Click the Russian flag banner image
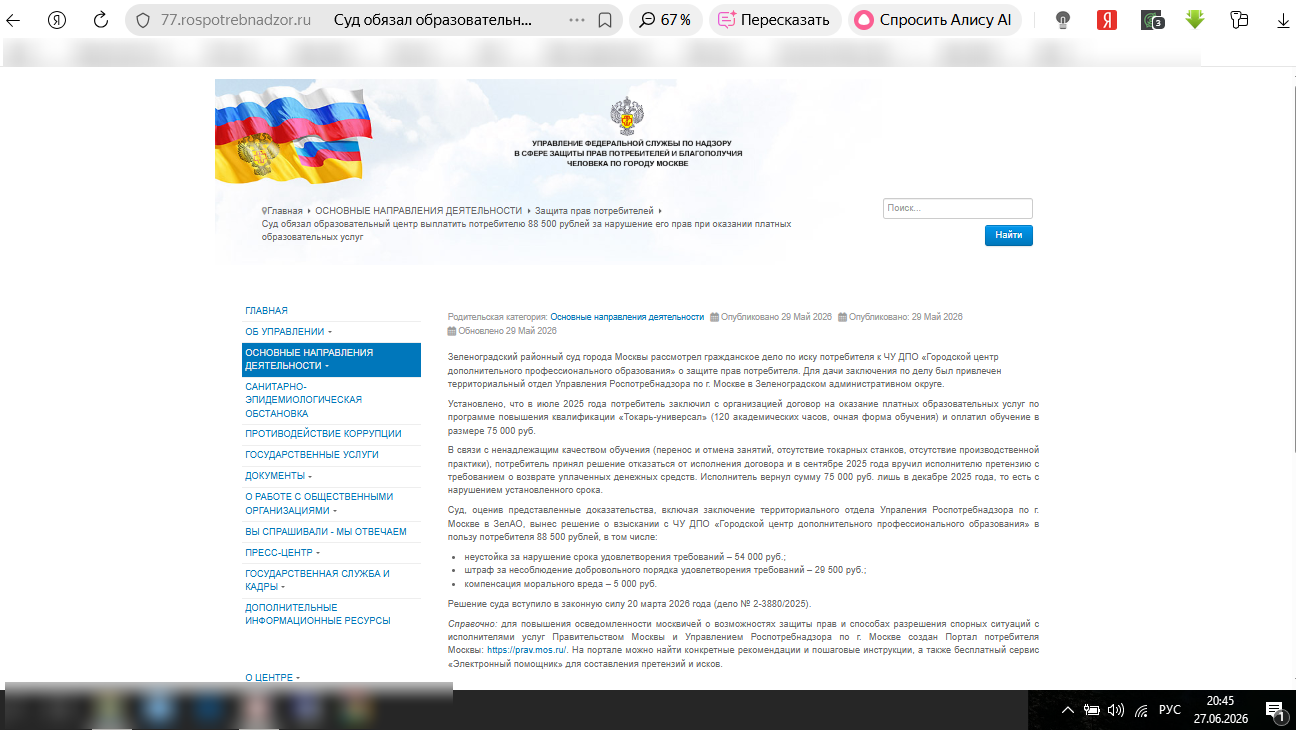The image size is (1296, 730). click(292, 130)
